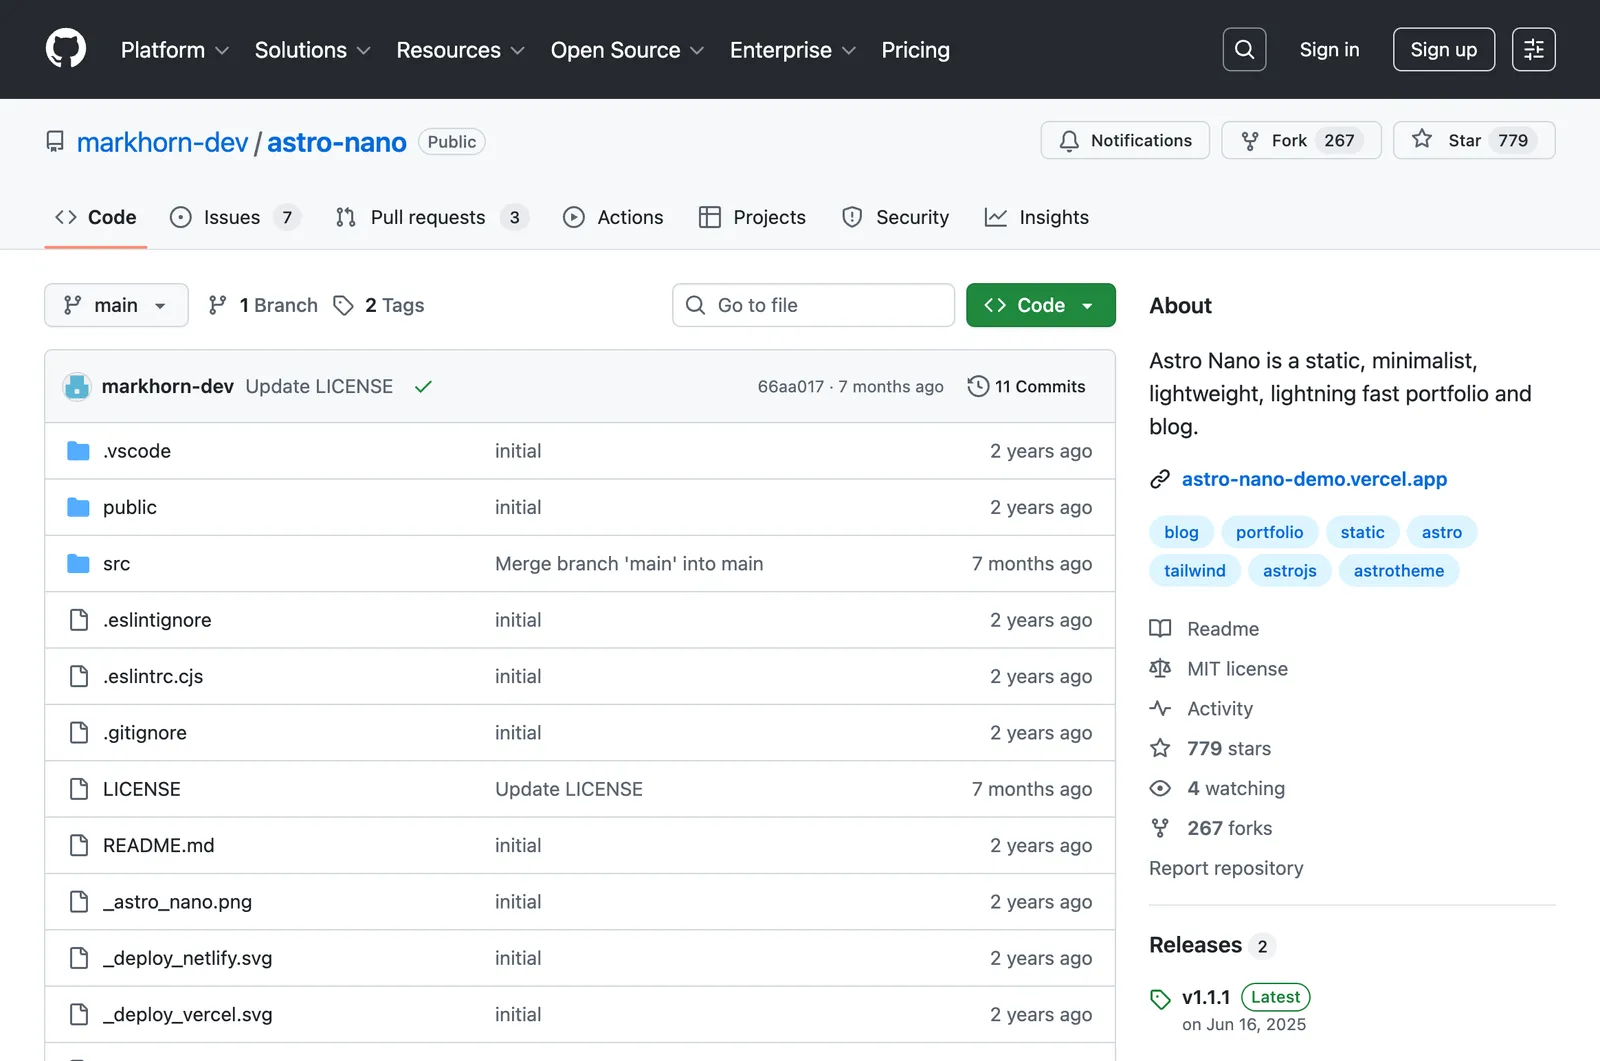Click the src folder icon
Screen dimensions: 1600x1061
point(78,563)
